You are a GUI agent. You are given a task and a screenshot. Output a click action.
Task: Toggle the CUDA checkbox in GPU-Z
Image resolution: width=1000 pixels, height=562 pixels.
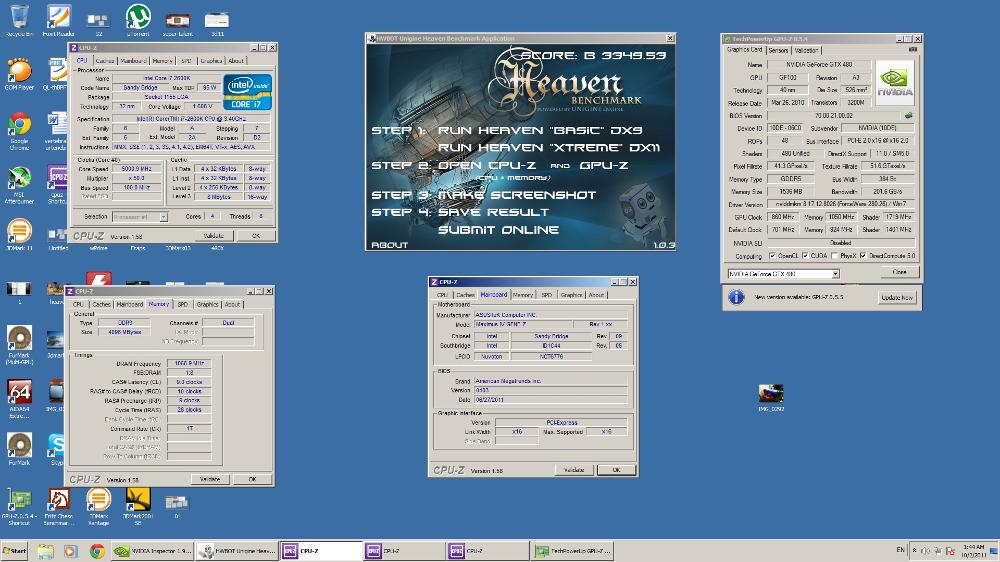(805, 256)
